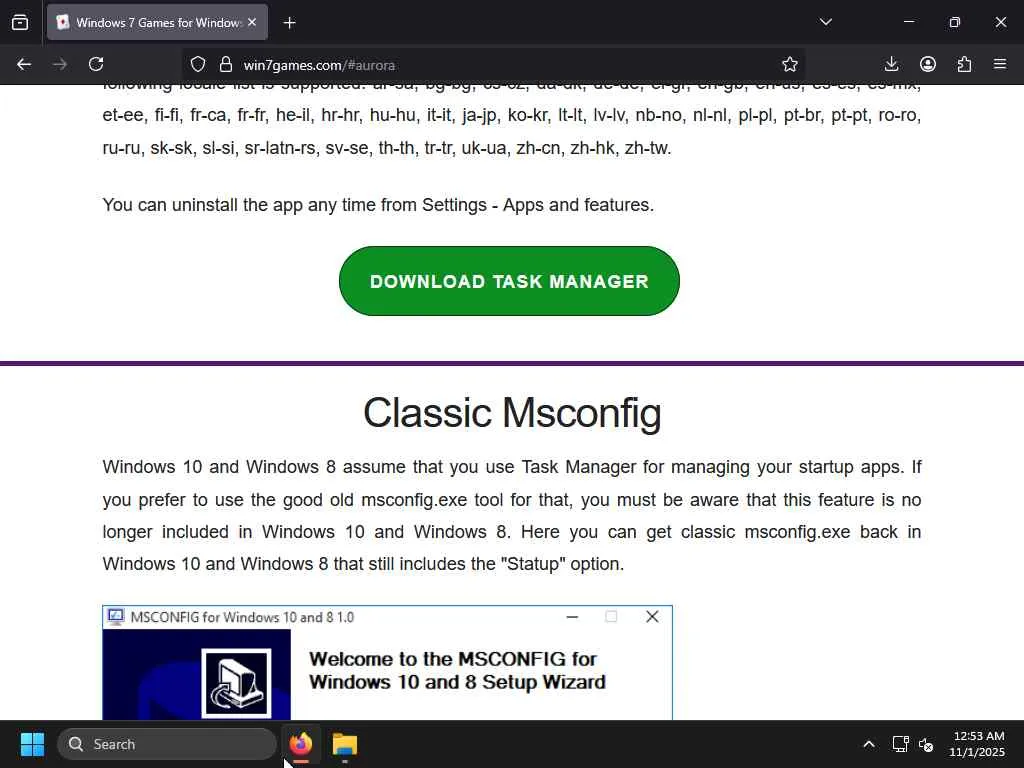This screenshot has width=1024, height=768.
Task: Open a new tab with plus button
Action: [x=289, y=23]
